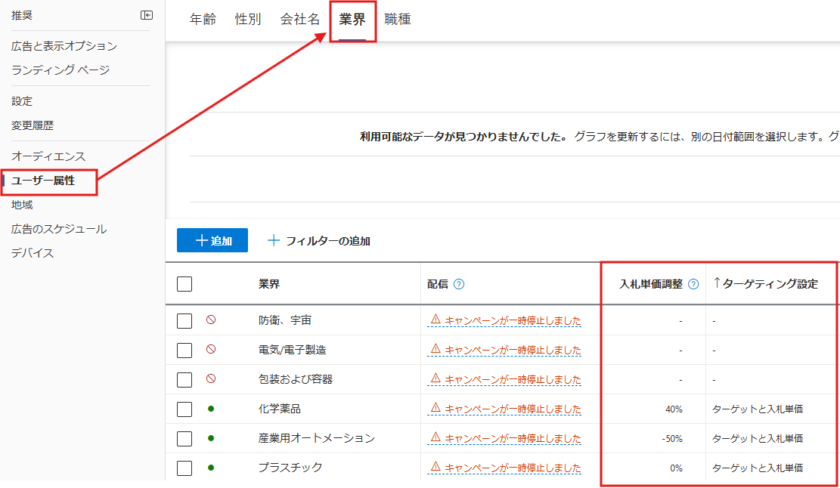The height and width of the screenshot is (488, 840).
Task: Toggle the select-all checkbox in table header
Action: 184,284
